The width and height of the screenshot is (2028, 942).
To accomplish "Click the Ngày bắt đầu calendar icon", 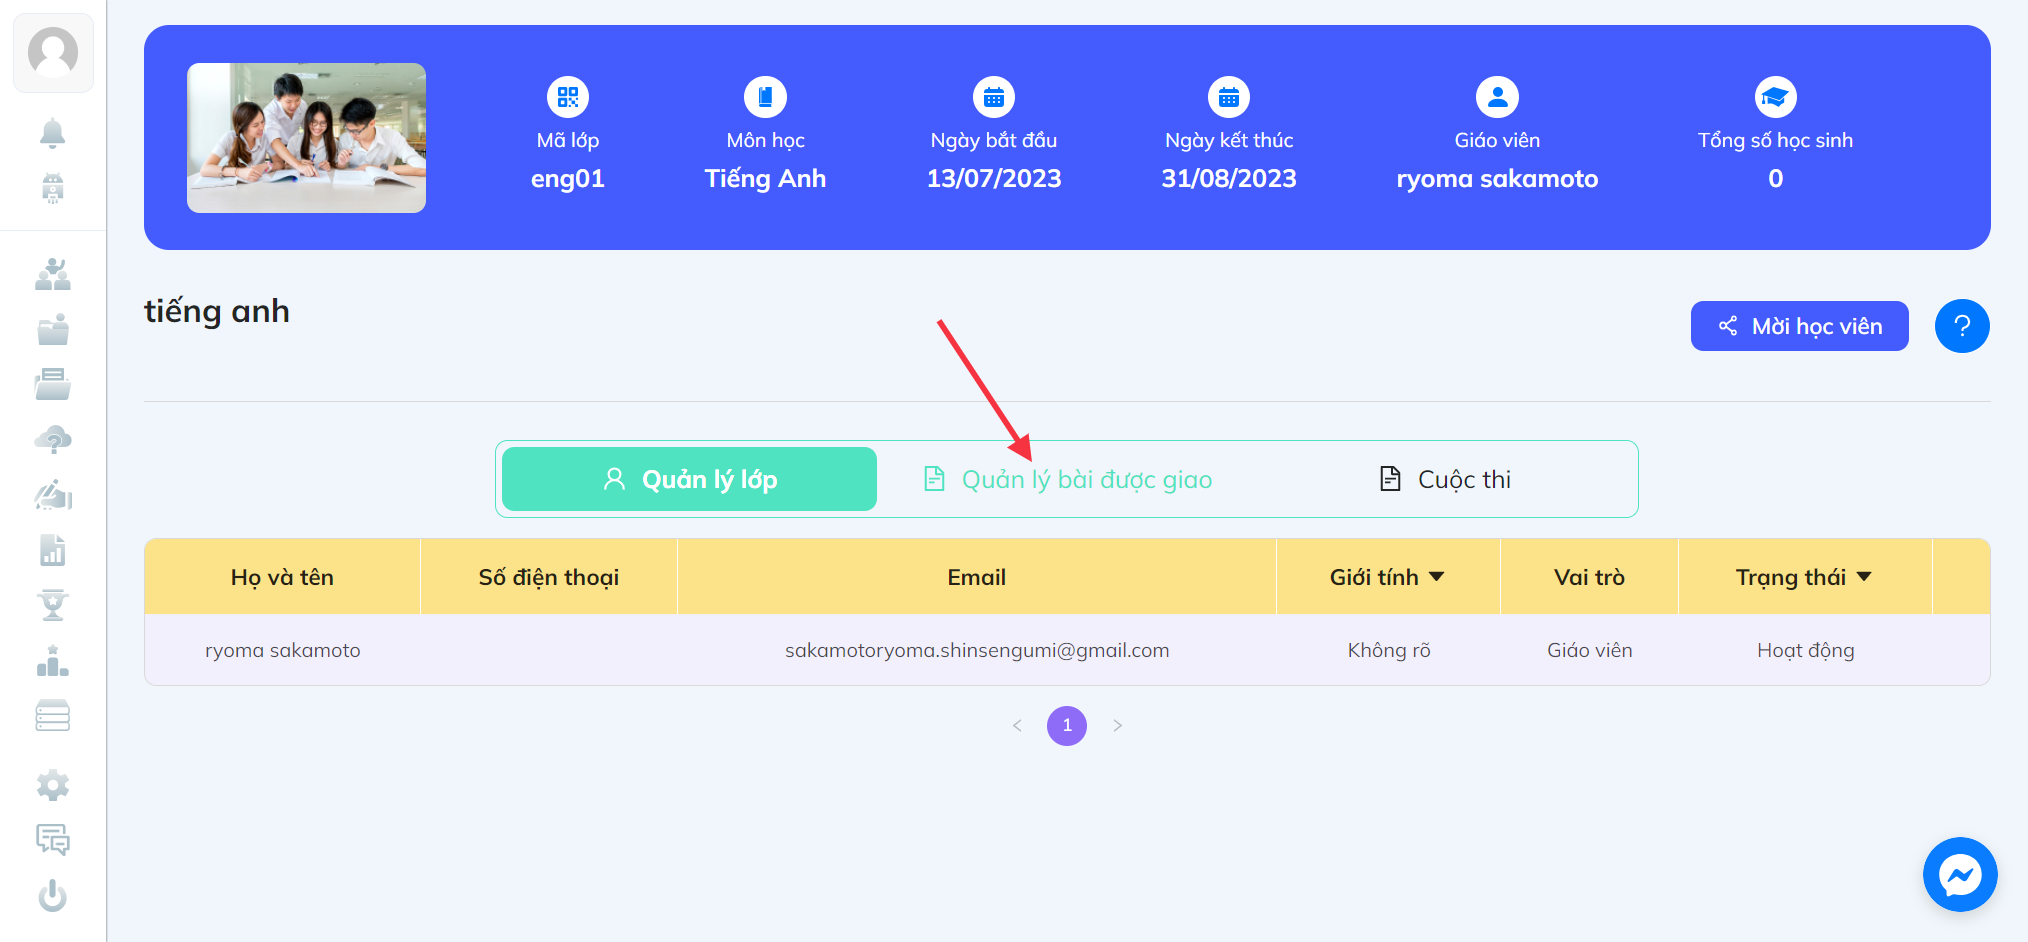I will coord(994,97).
